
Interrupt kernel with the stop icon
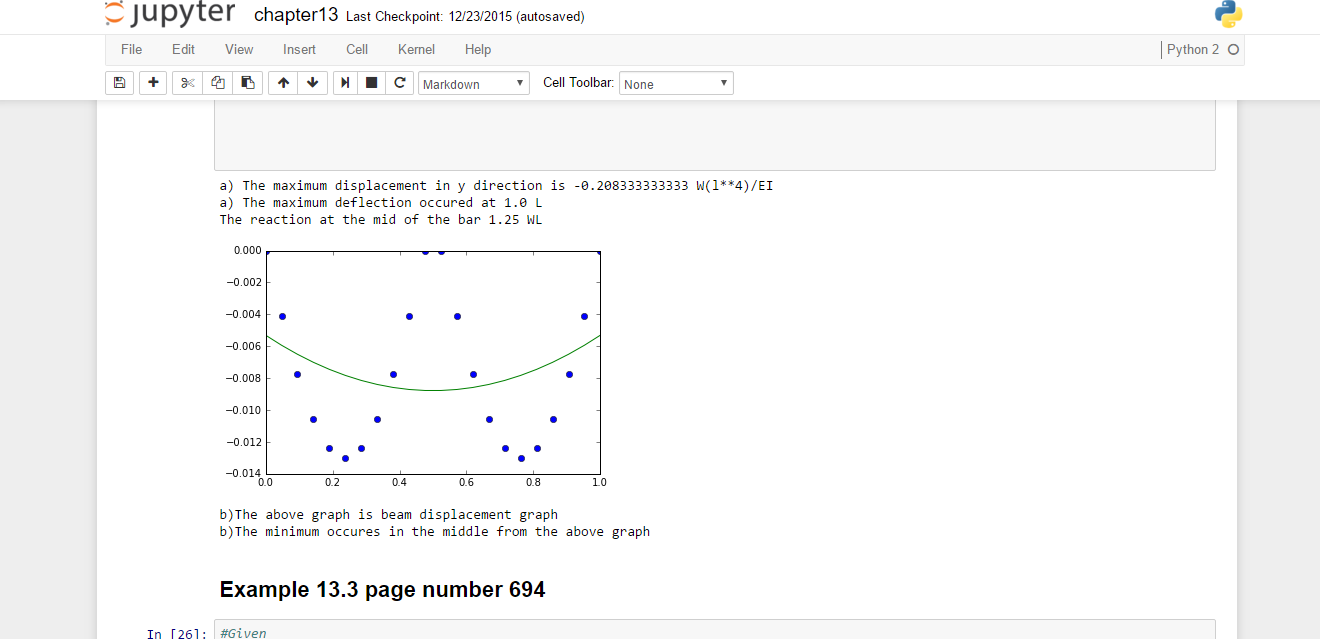pos(372,83)
